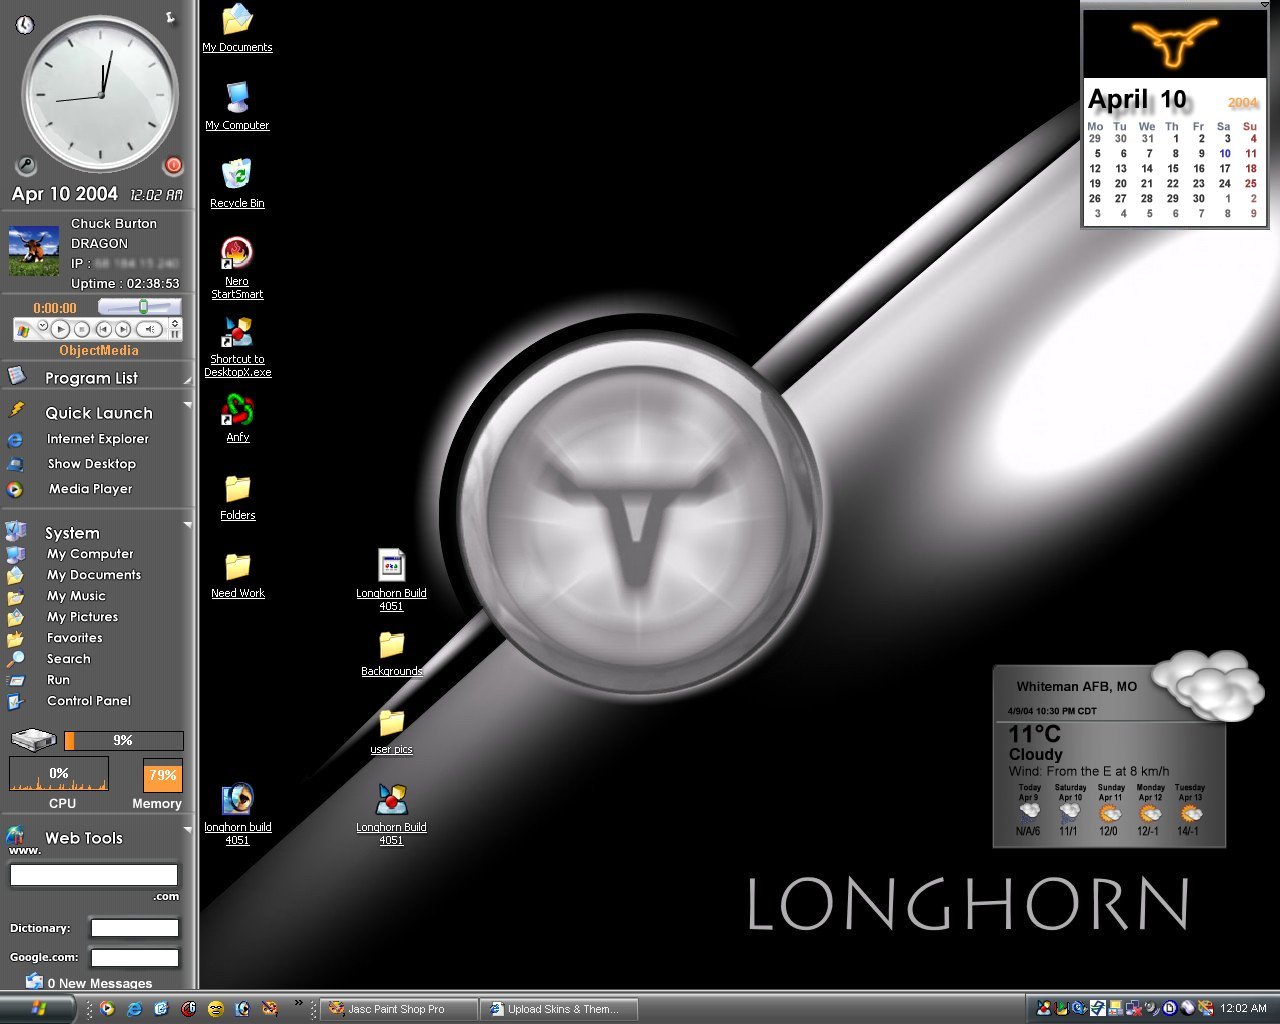Click the wrench settings icon under the clock
Viewport: 1280px width, 1024px height.
(27, 165)
